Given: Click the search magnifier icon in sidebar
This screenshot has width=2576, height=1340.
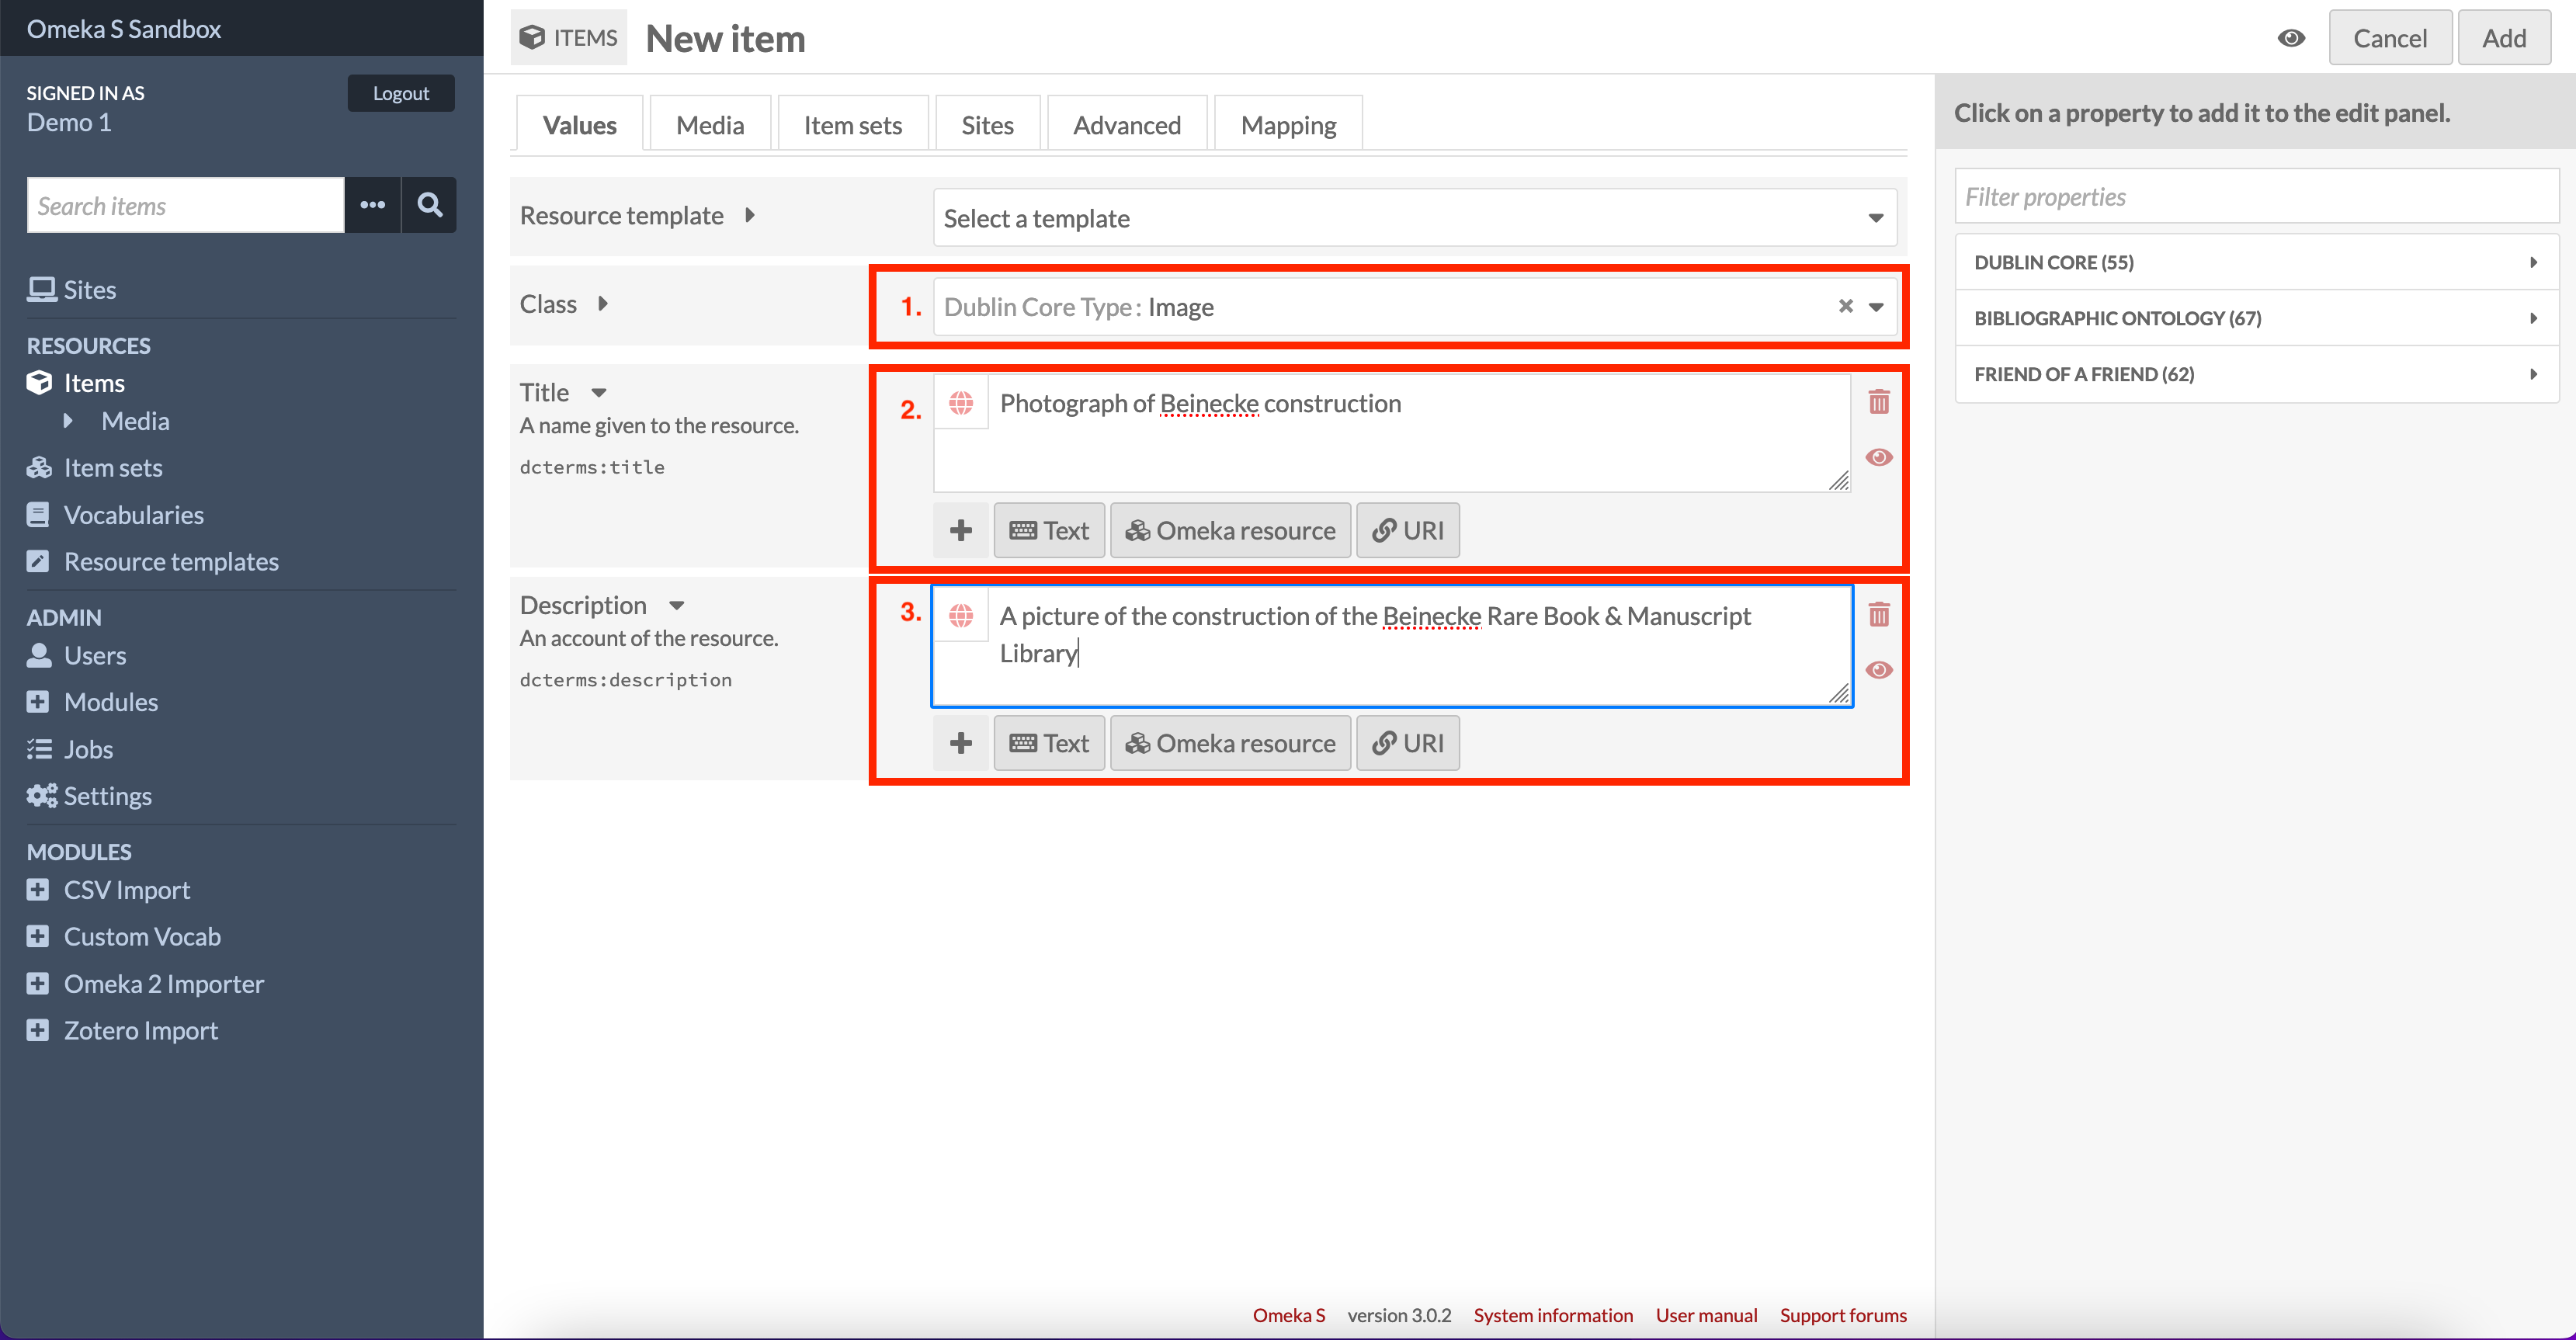Looking at the screenshot, I should click(429, 205).
